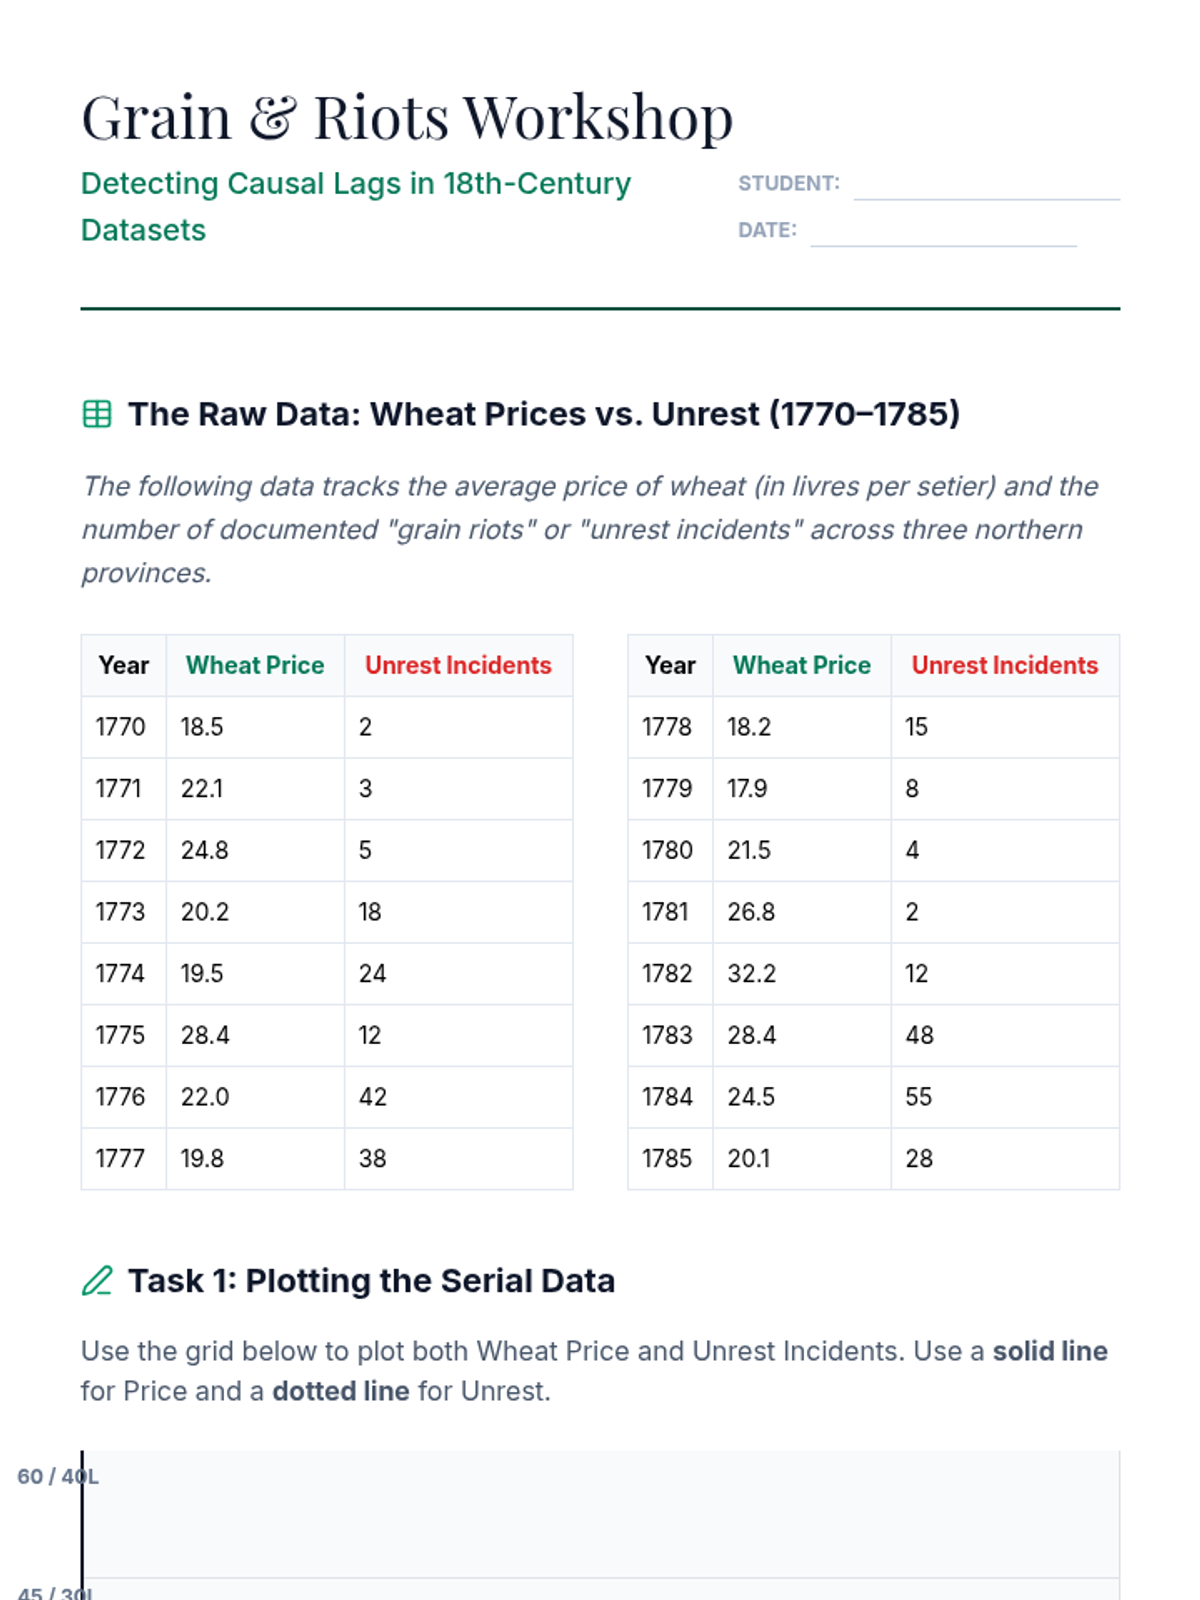Click the pencil icon beside Task 1 heading
Viewport: 1200px width, 1600px height.
(97, 1281)
